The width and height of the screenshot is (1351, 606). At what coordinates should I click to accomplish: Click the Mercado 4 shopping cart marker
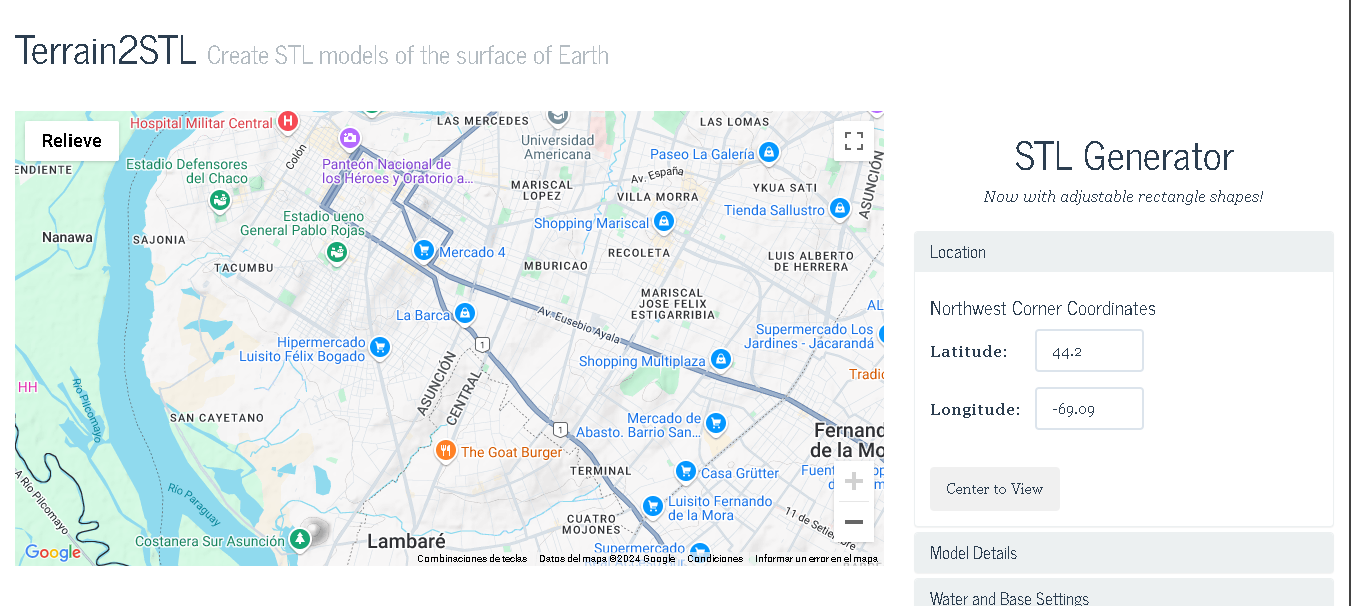click(423, 250)
